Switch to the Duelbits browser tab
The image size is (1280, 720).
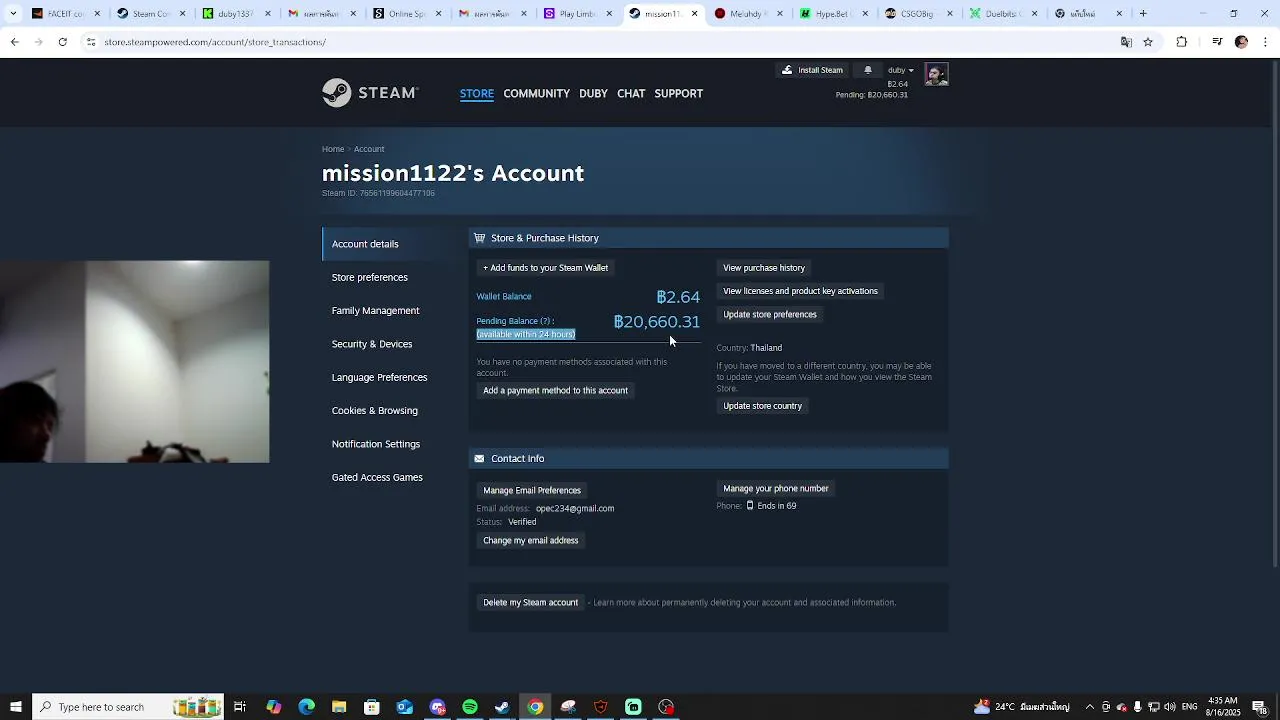point(1005,14)
